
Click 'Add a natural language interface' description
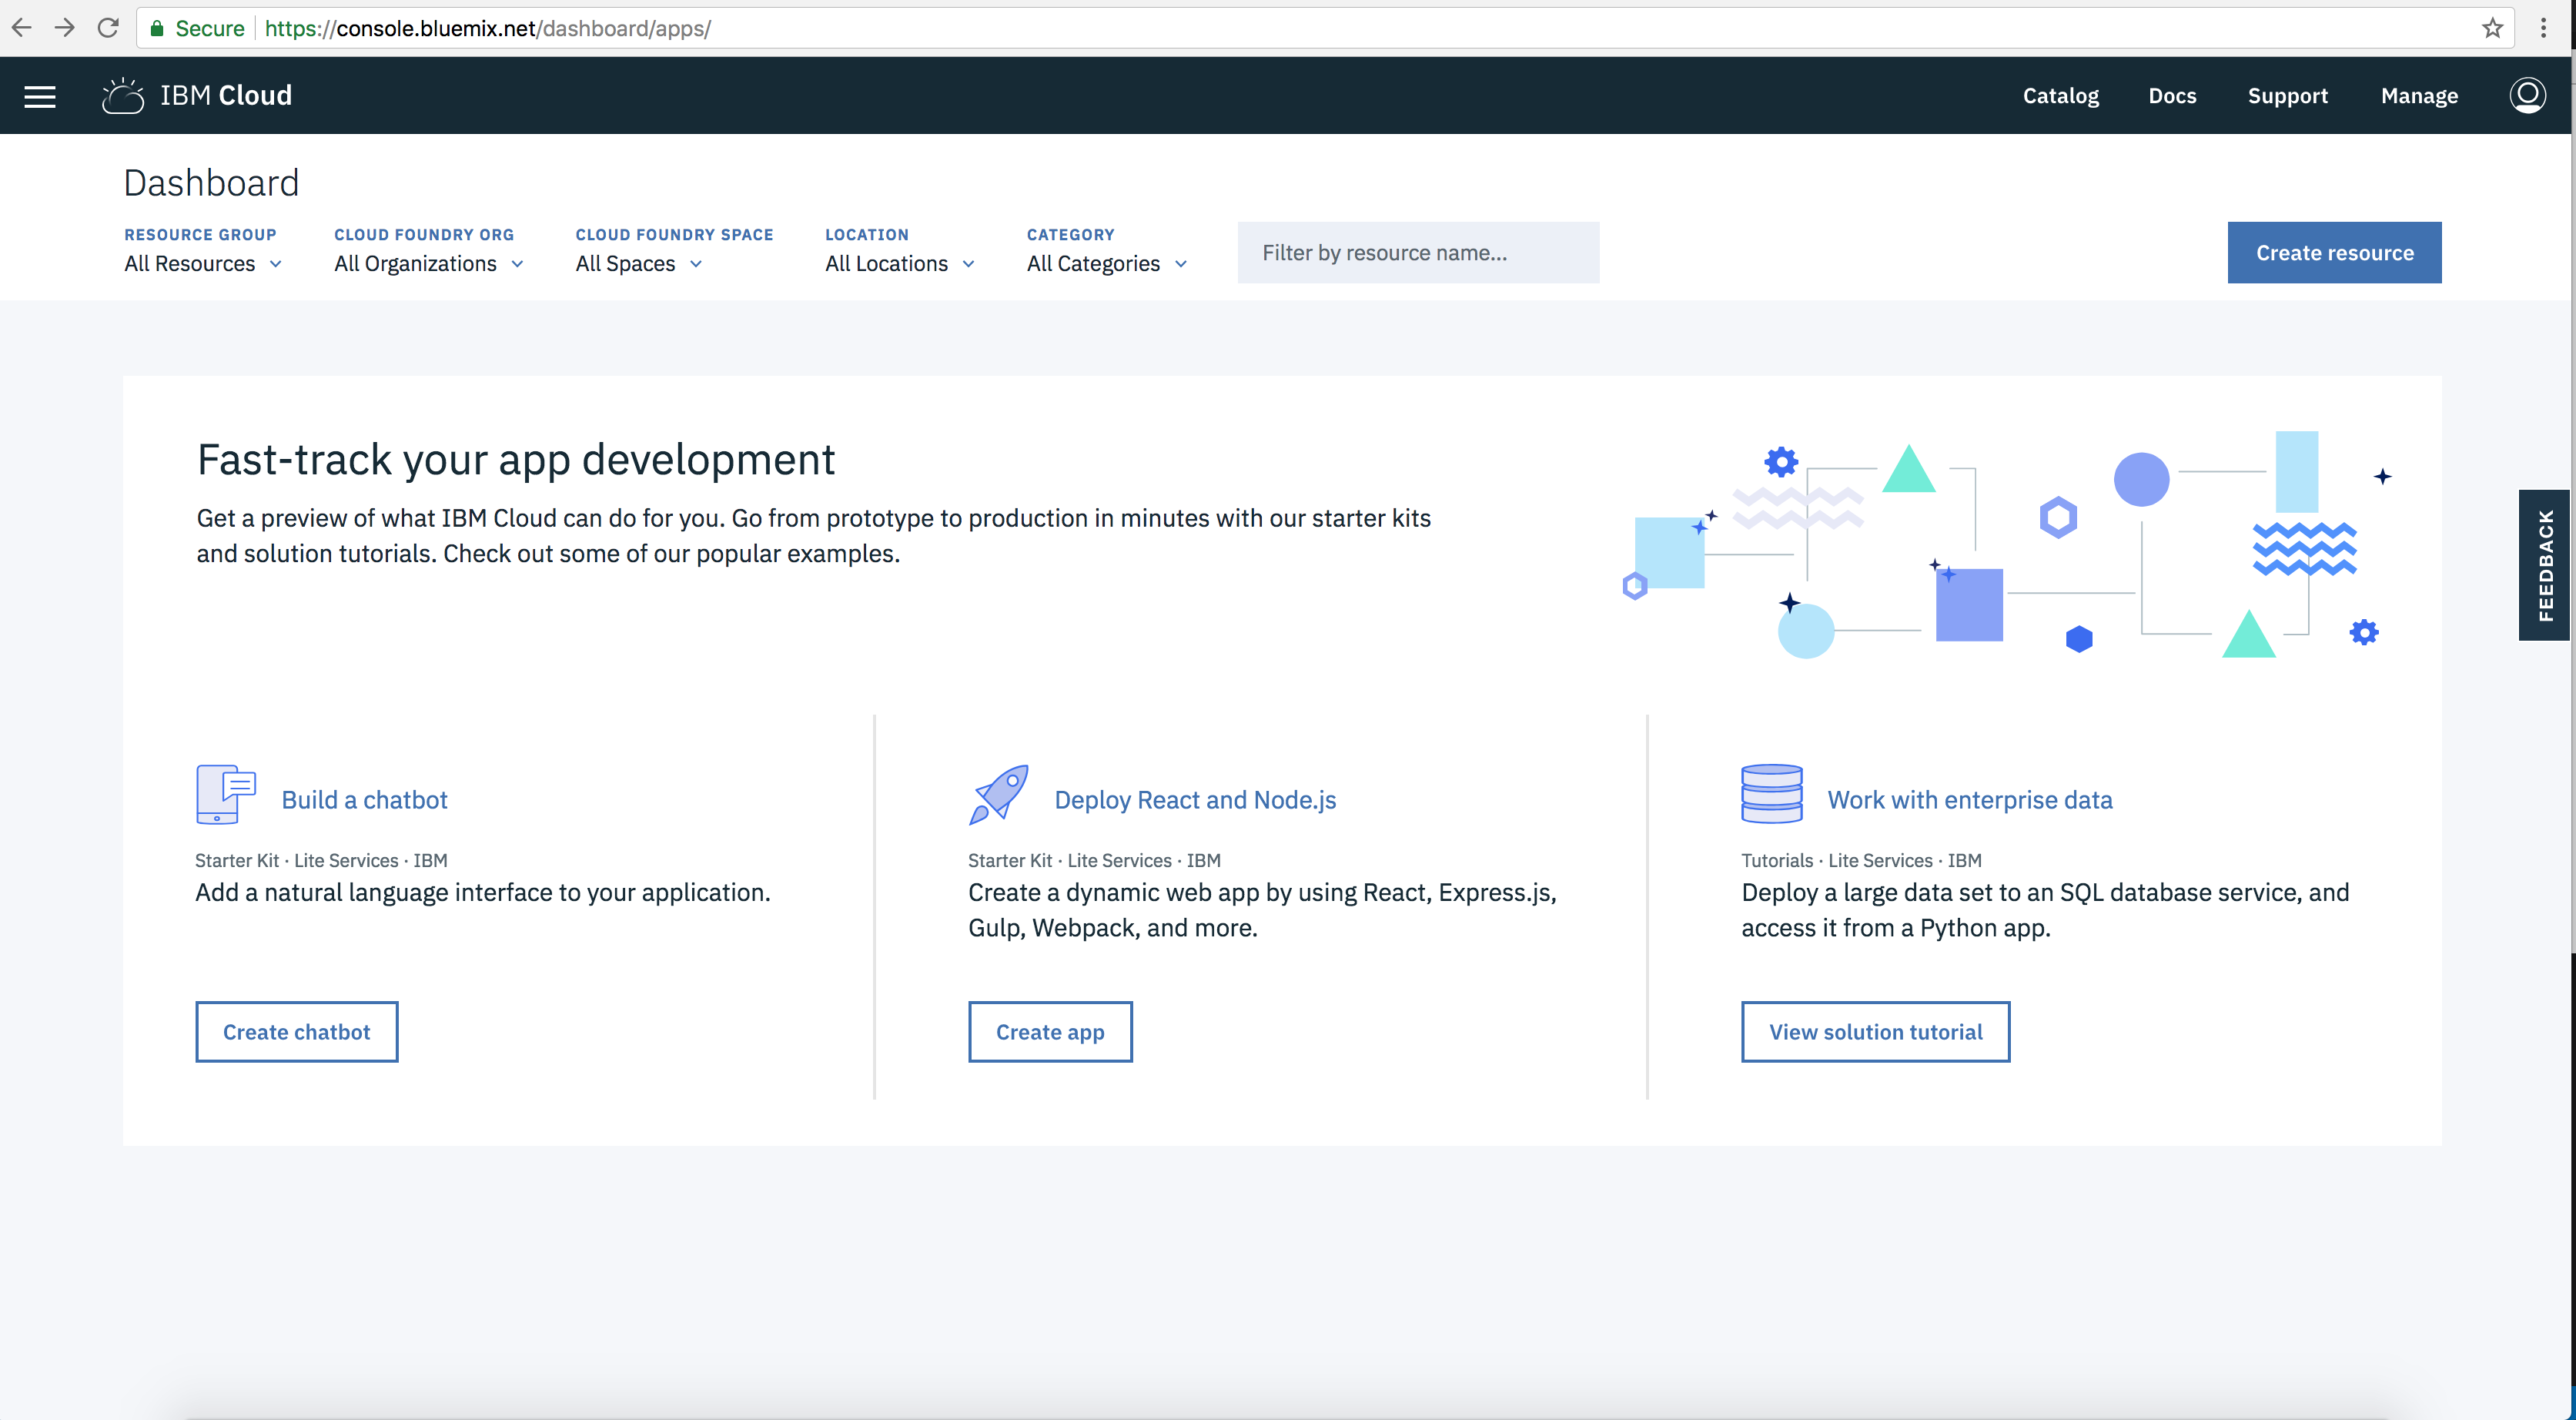click(483, 892)
